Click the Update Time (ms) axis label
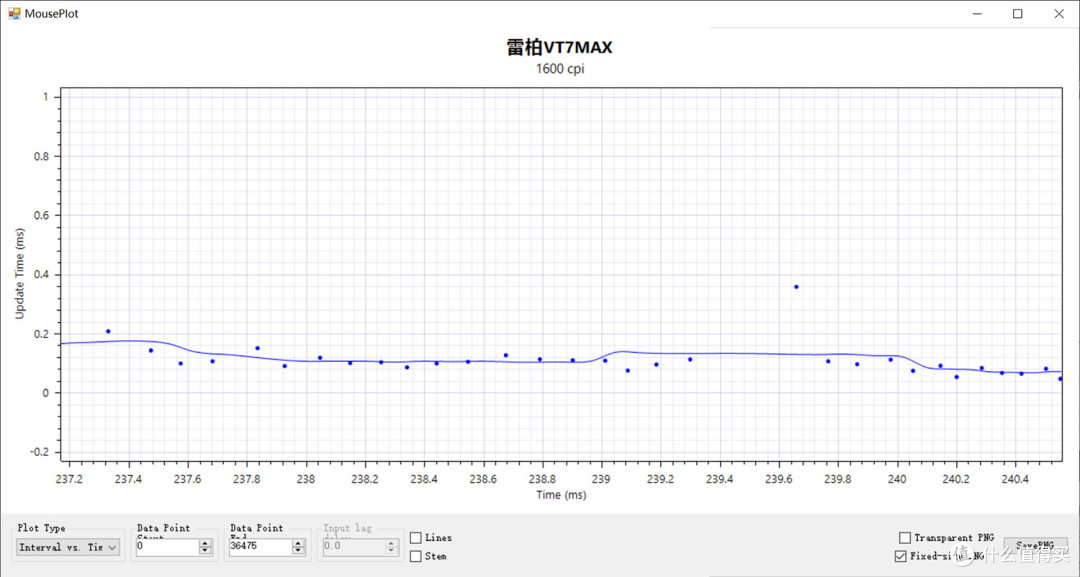Screen dimensions: 1080x577 [x=19, y=273]
